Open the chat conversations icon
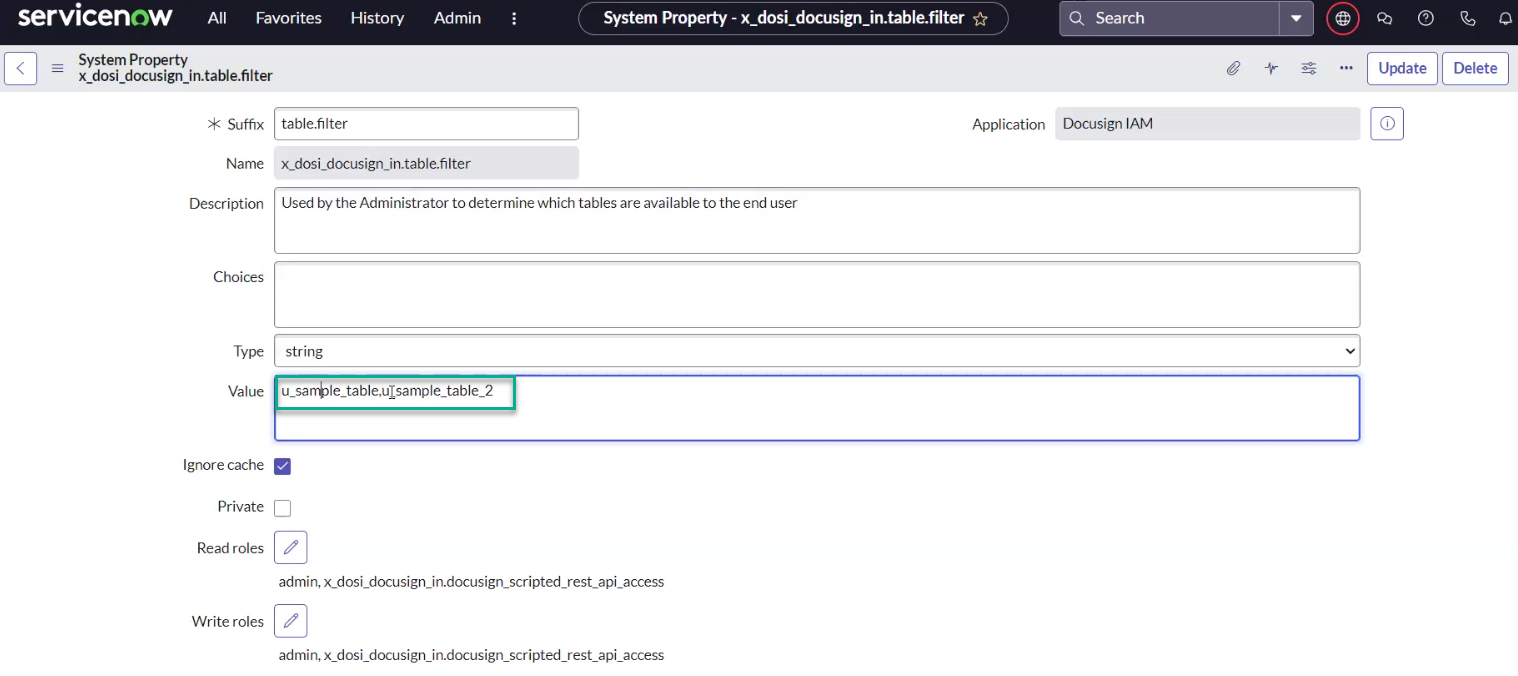Viewport: 1518px width, 676px height. click(x=1385, y=18)
